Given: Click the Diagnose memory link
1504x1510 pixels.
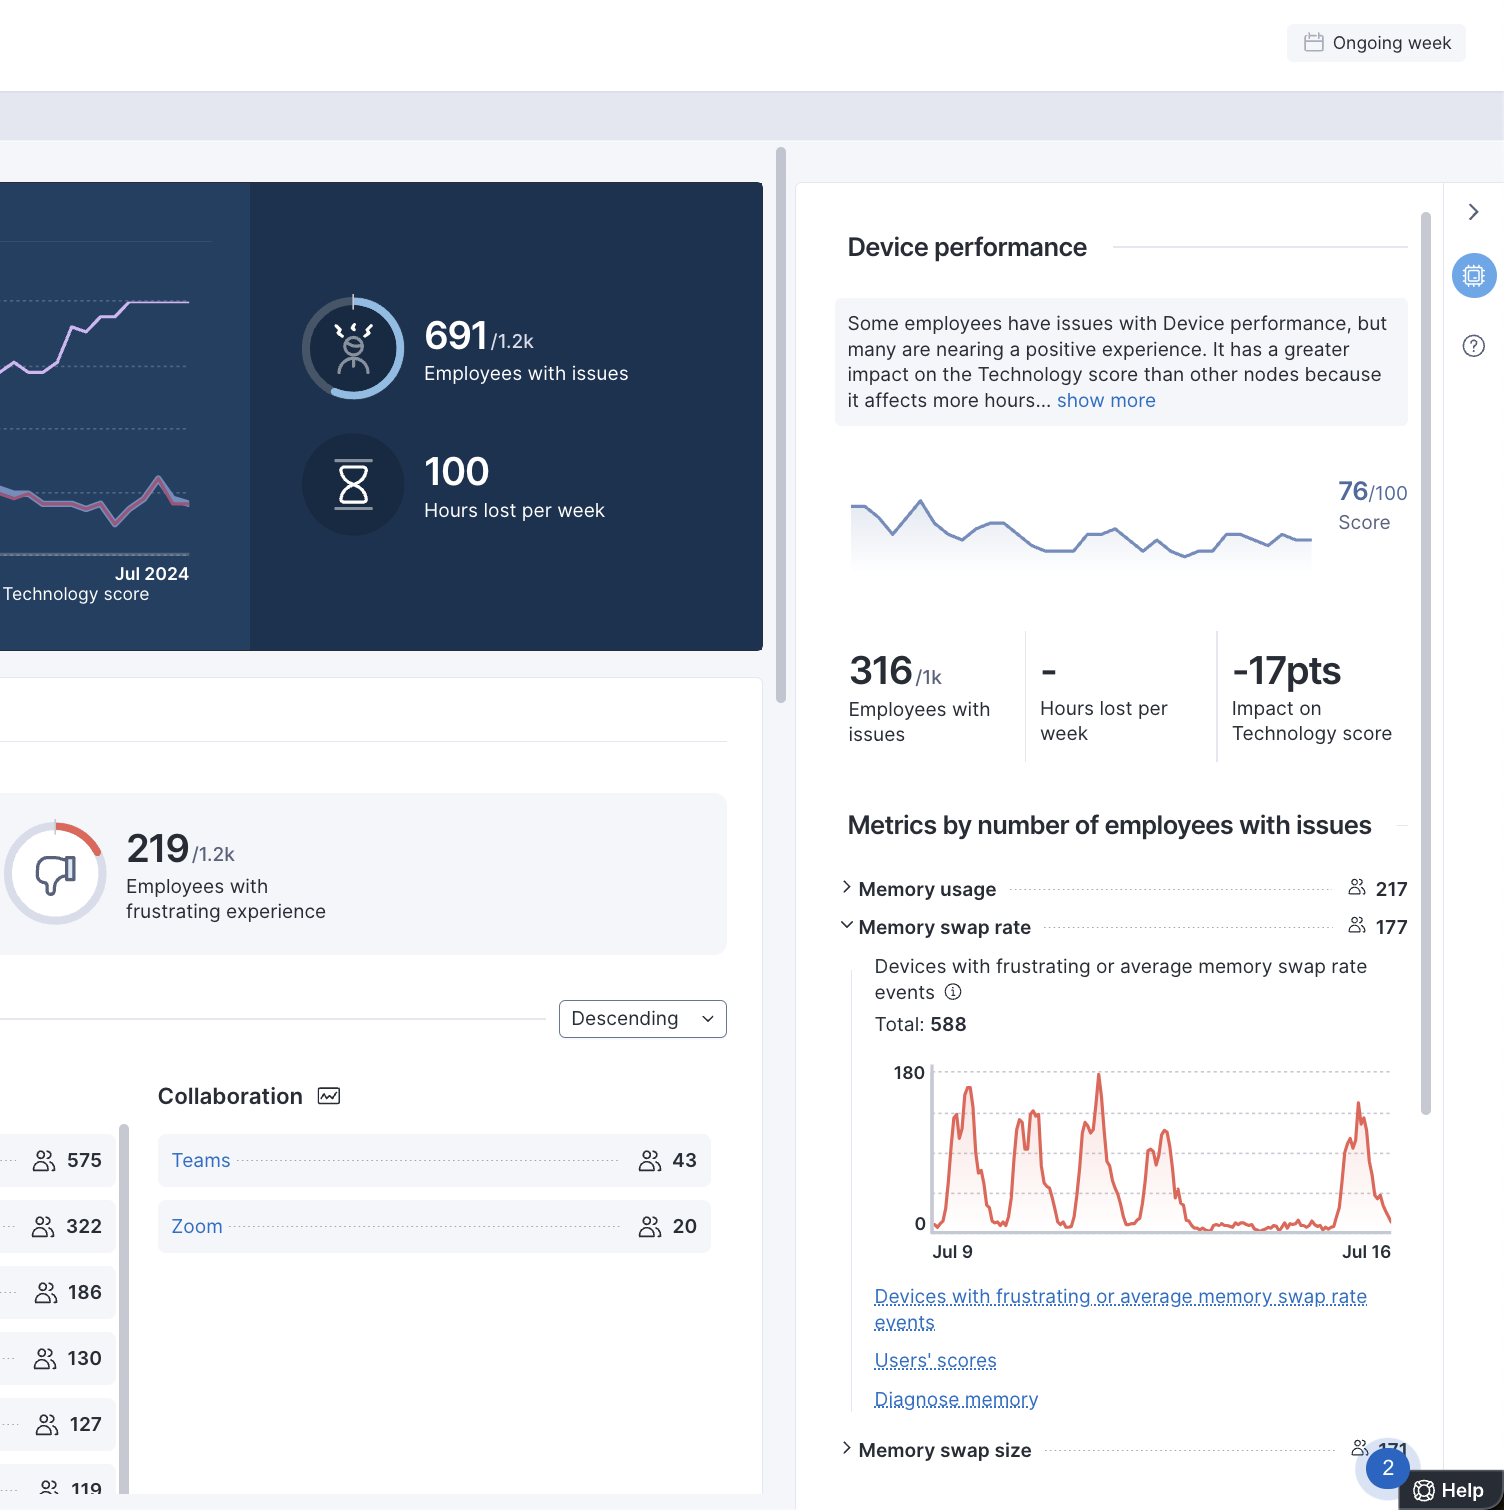Looking at the screenshot, I should pyautogui.click(x=956, y=1400).
